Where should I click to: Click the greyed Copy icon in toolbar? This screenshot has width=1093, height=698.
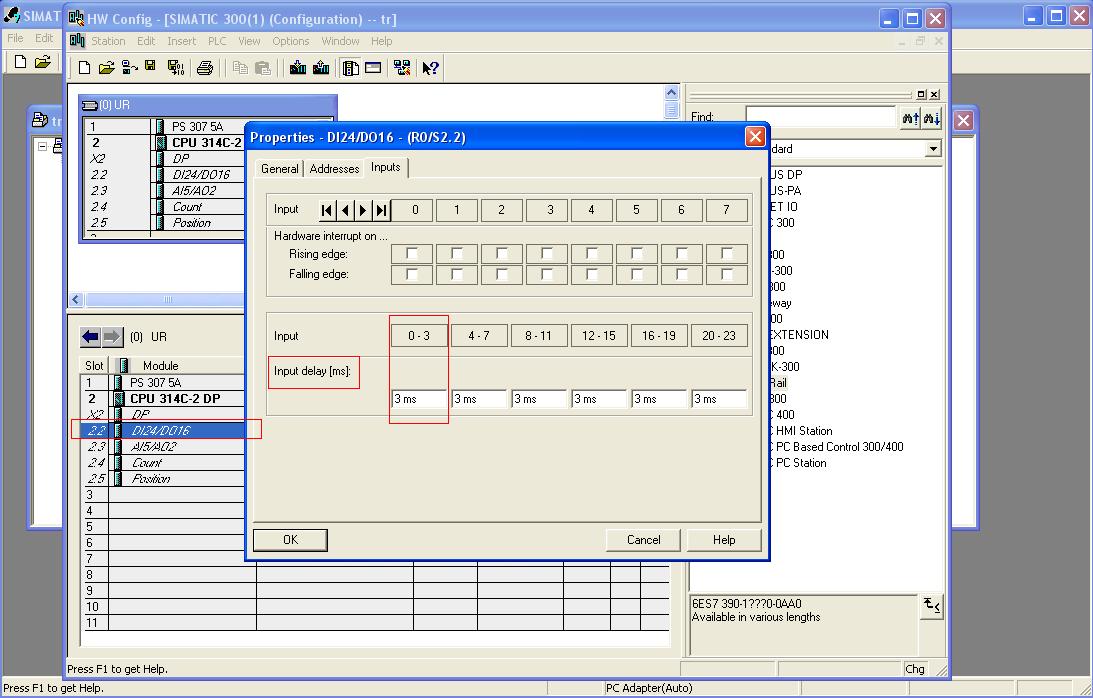click(x=240, y=68)
